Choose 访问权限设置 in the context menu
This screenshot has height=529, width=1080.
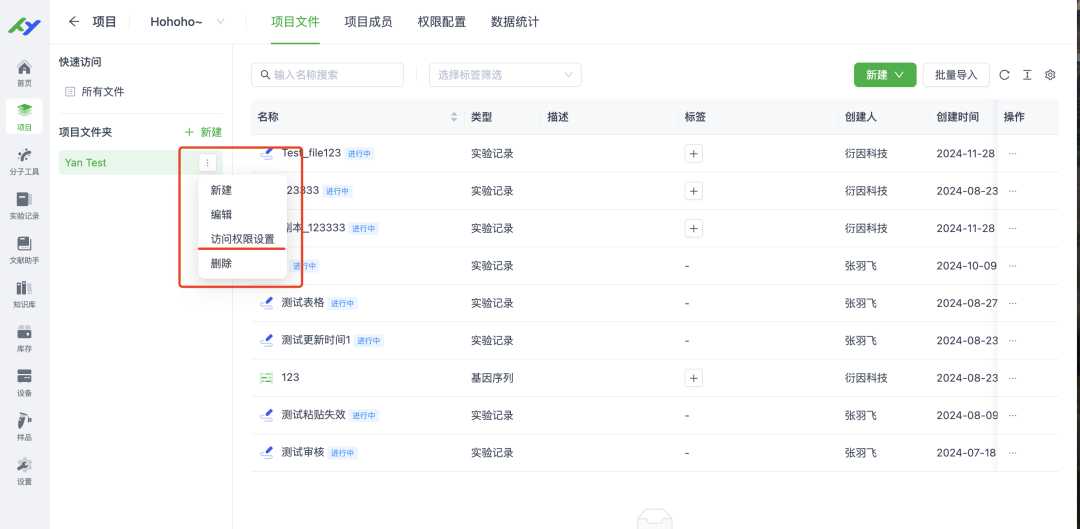pos(242,239)
